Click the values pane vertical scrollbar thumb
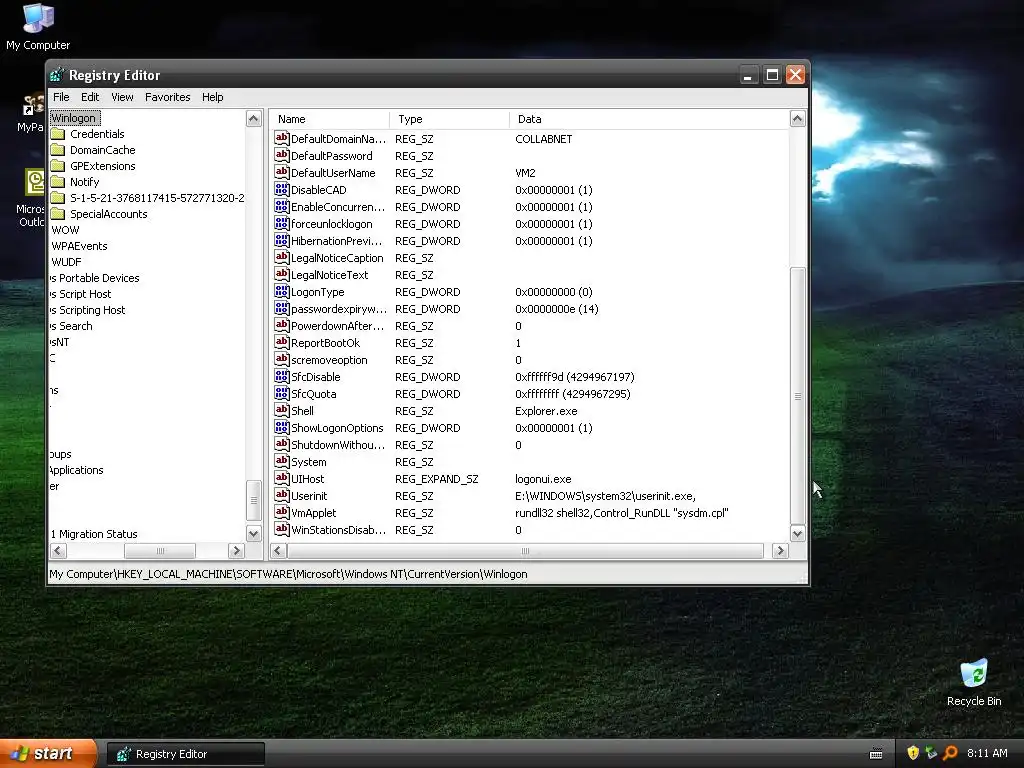The height and width of the screenshot is (768, 1024). pyautogui.click(x=797, y=396)
